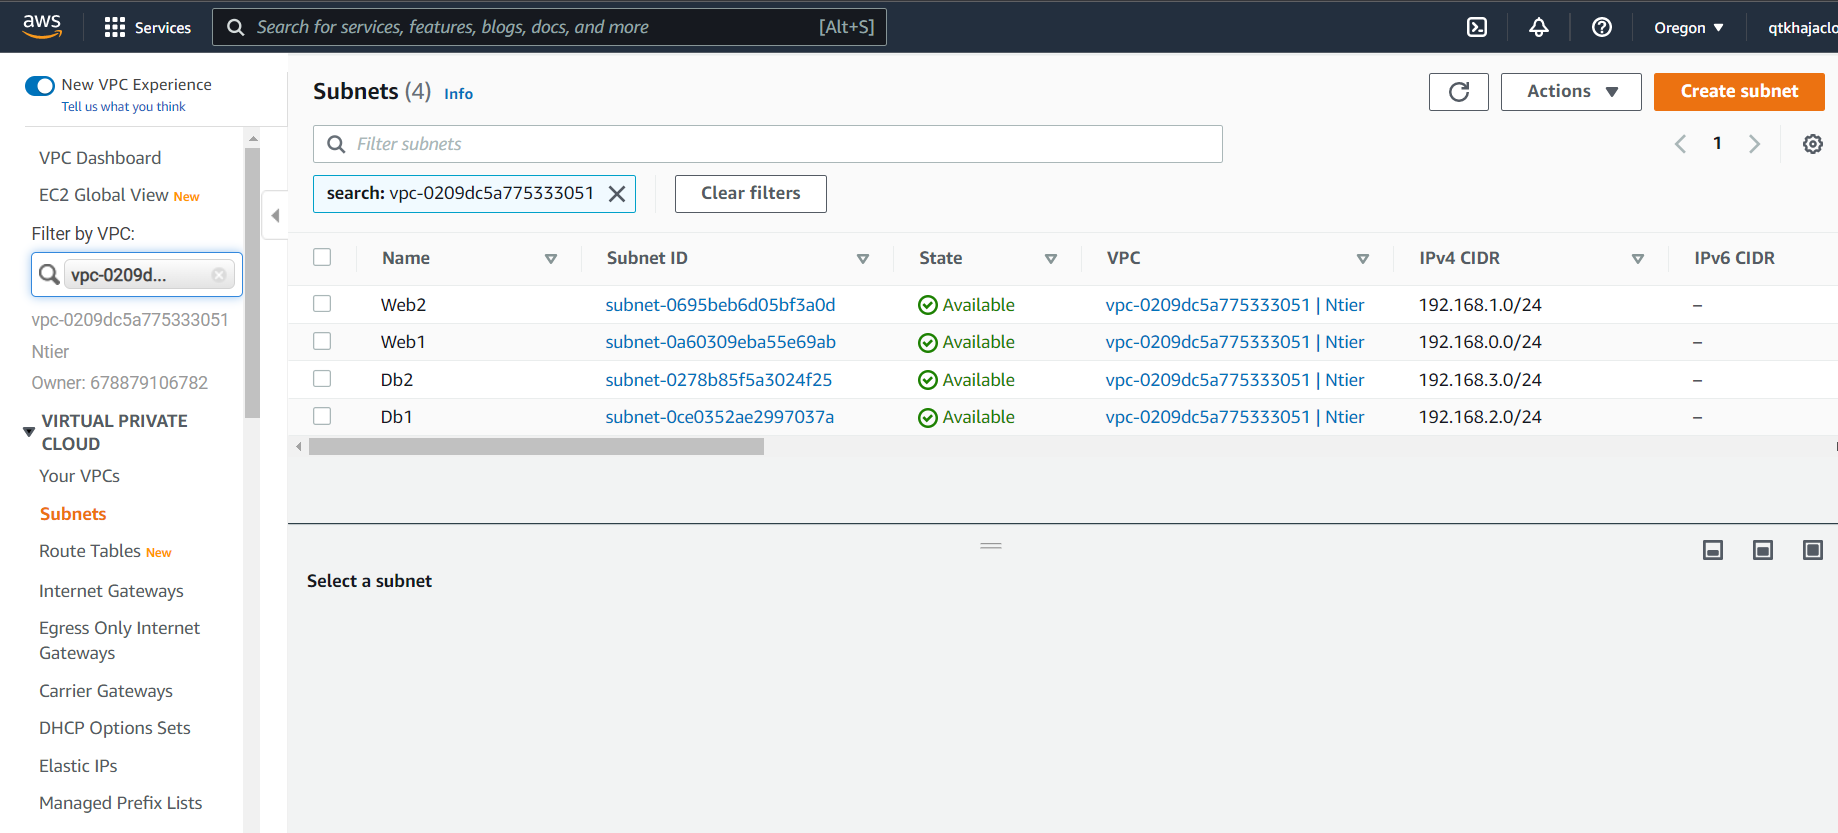Open Internet Gateways in sidebar
This screenshot has width=1838, height=833.
[x=111, y=591]
